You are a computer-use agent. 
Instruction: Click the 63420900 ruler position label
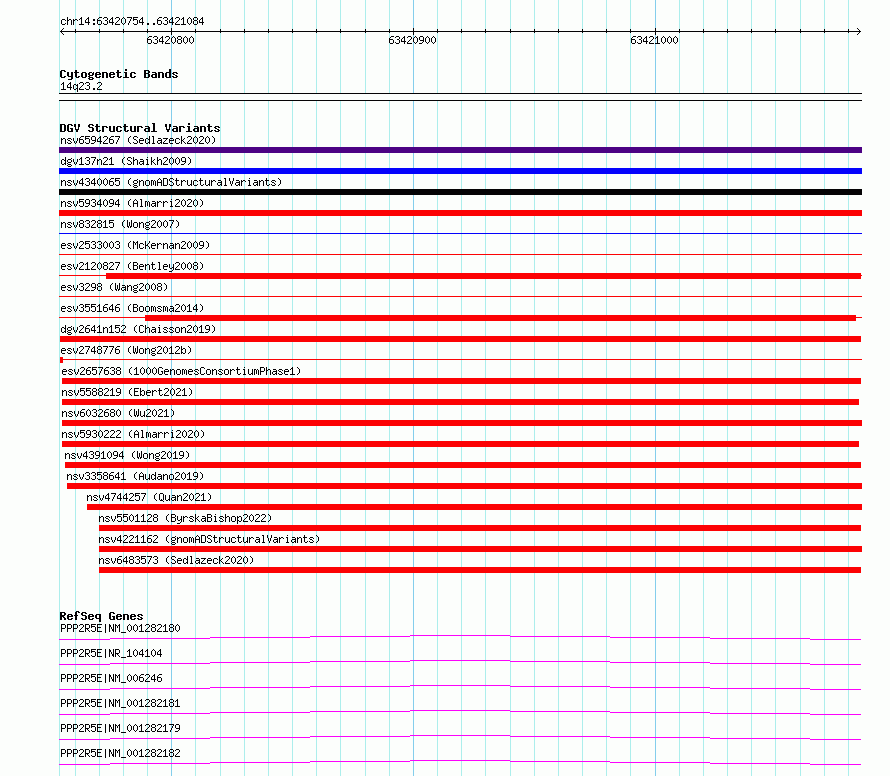[x=413, y=40]
